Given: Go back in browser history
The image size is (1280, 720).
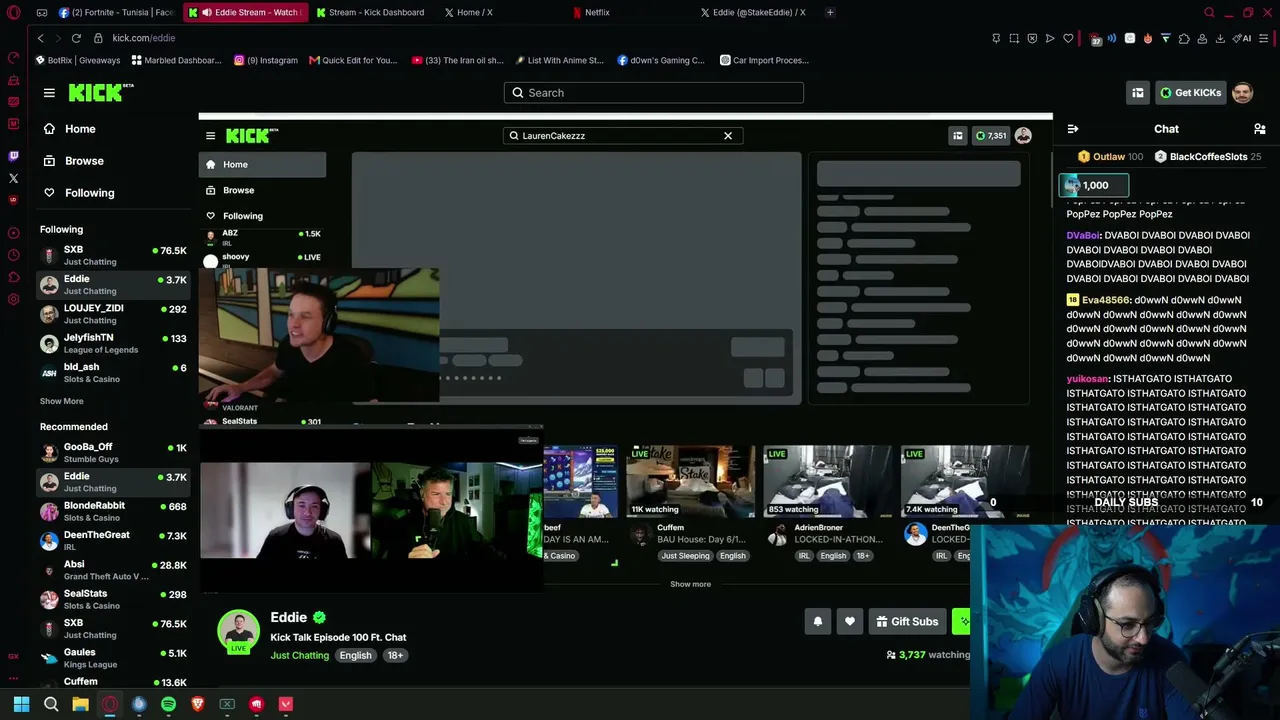Looking at the screenshot, I should (x=40, y=38).
